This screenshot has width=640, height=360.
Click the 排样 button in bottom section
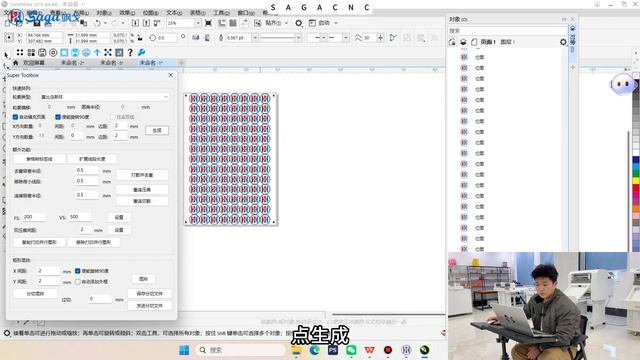tap(143, 279)
